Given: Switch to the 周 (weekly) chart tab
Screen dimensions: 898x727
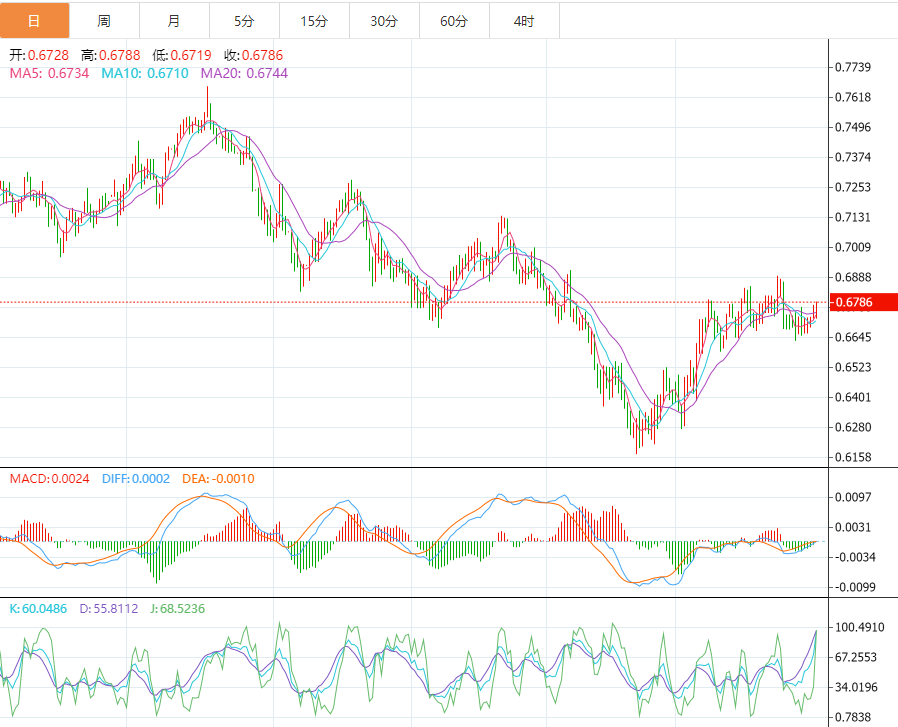Looking at the screenshot, I should 105,21.
